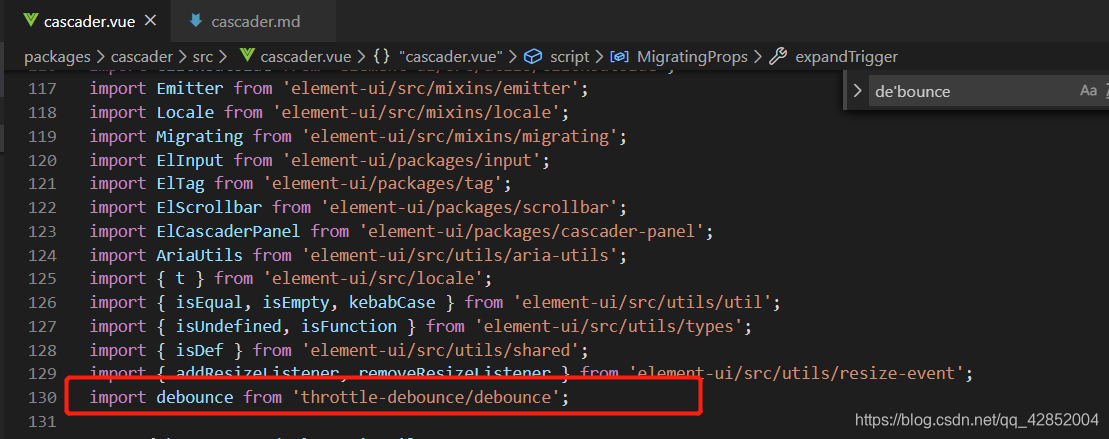The height and width of the screenshot is (439, 1109).
Task: Click 'Locale' identifier on line 118
Action: 186,112
